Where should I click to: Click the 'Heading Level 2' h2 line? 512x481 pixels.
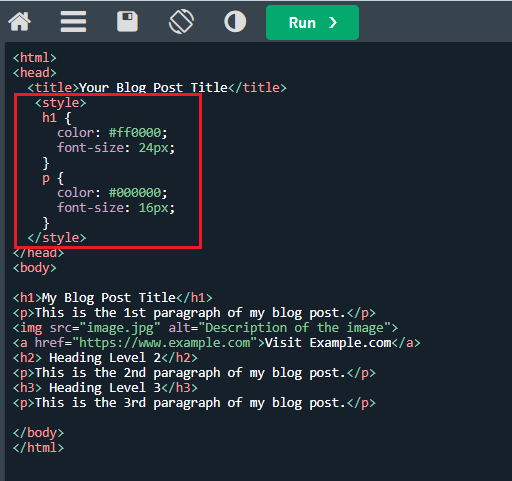click(105, 358)
